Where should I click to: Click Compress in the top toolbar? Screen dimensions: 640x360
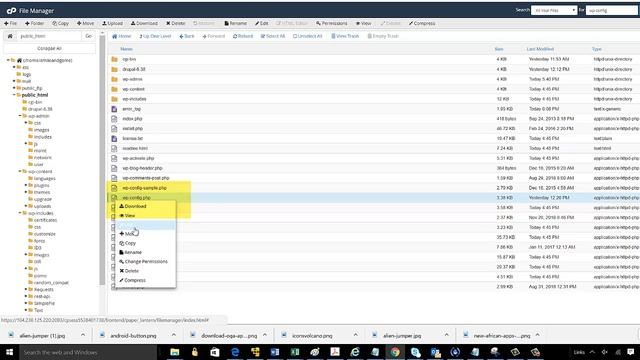[x=422, y=23]
